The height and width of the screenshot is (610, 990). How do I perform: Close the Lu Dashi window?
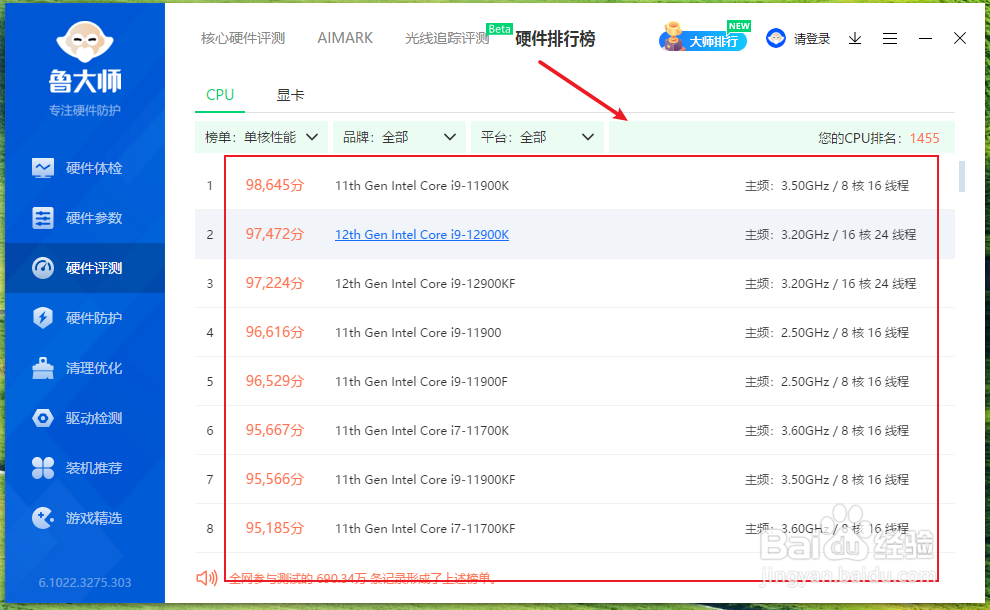pos(960,39)
